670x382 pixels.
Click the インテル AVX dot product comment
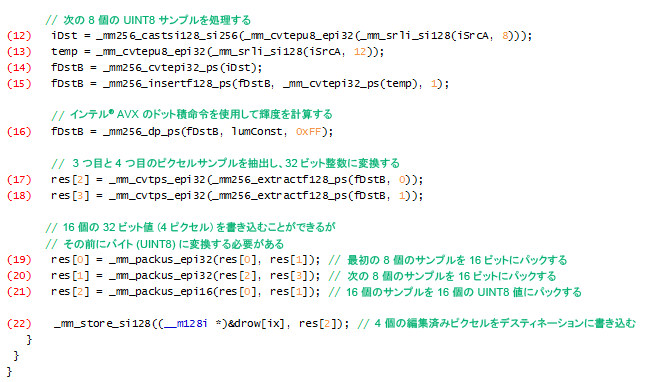pyautogui.click(x=192, y=115)
